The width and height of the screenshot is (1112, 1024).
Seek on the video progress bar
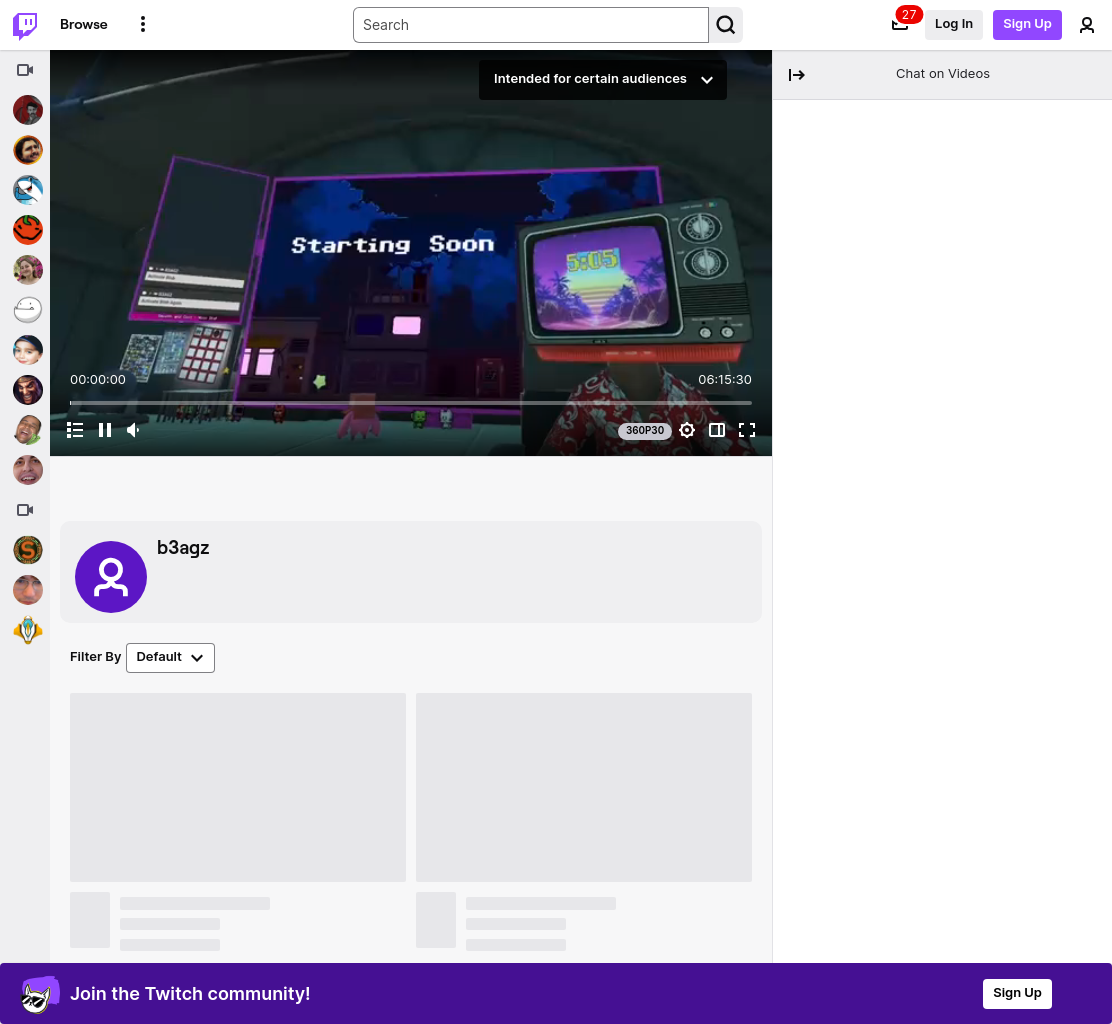point(411,403)
